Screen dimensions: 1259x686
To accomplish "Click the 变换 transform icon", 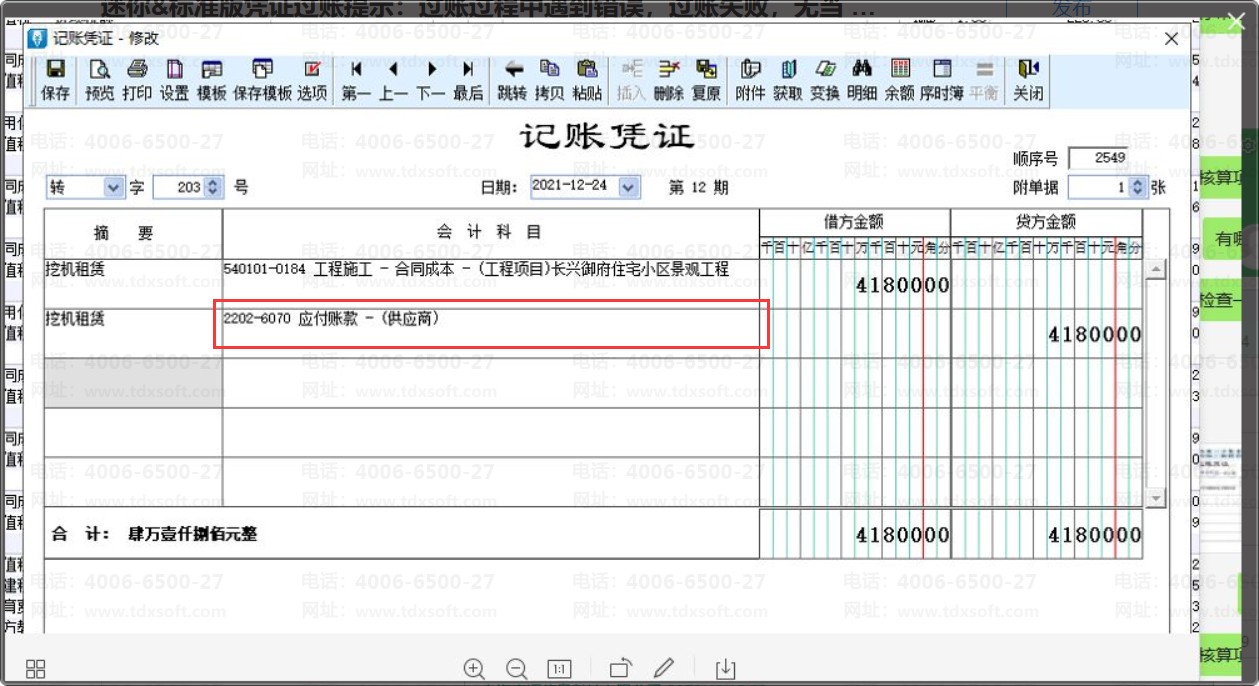I will (x=825, y=80).
